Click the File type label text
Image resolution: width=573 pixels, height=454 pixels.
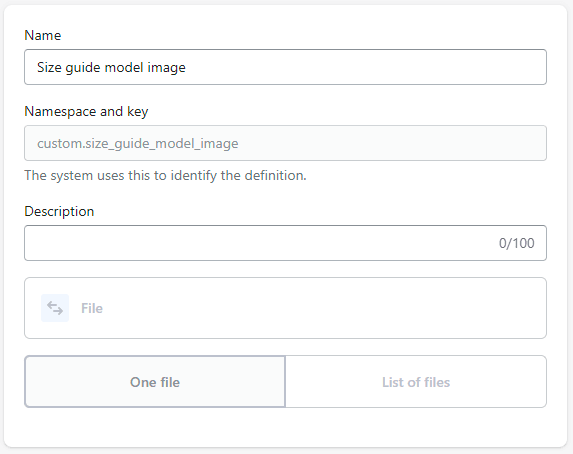pos(92,308)
